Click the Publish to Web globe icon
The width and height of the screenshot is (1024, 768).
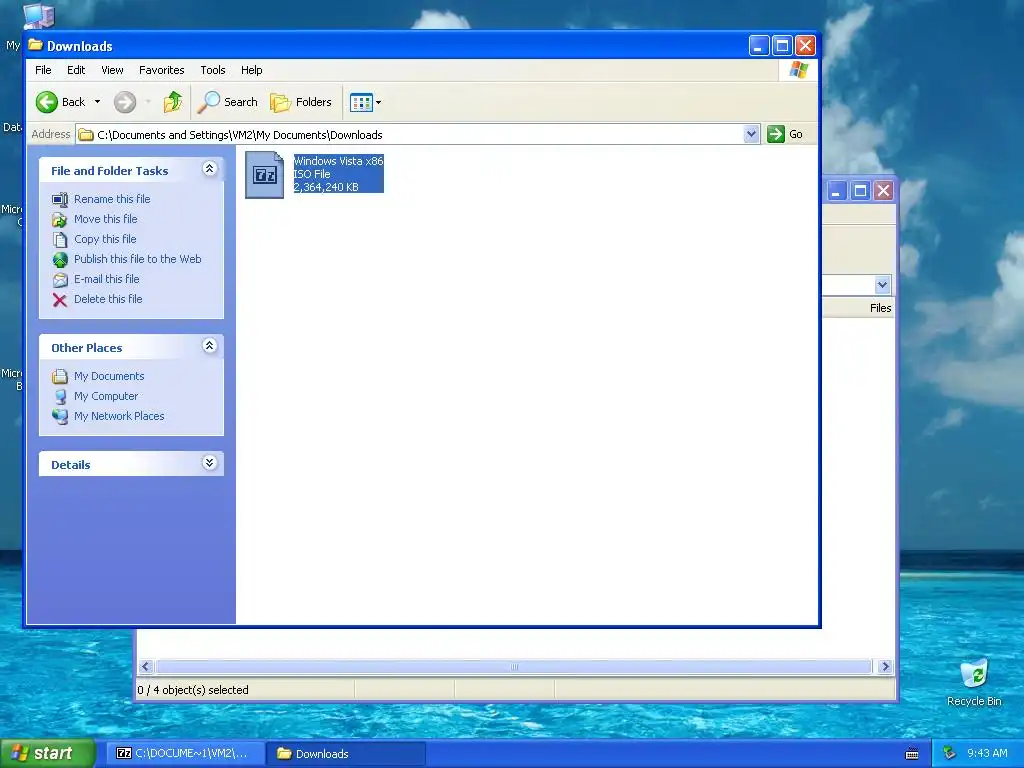coord(60,260)
